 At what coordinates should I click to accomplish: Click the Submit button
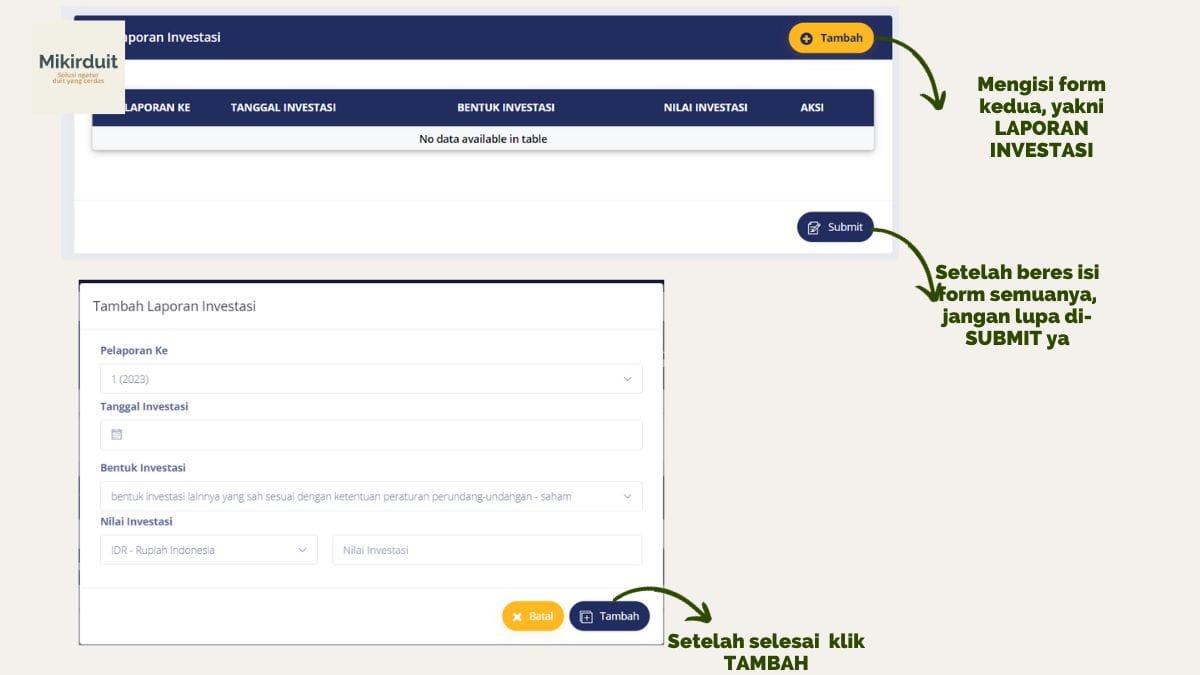835,226
